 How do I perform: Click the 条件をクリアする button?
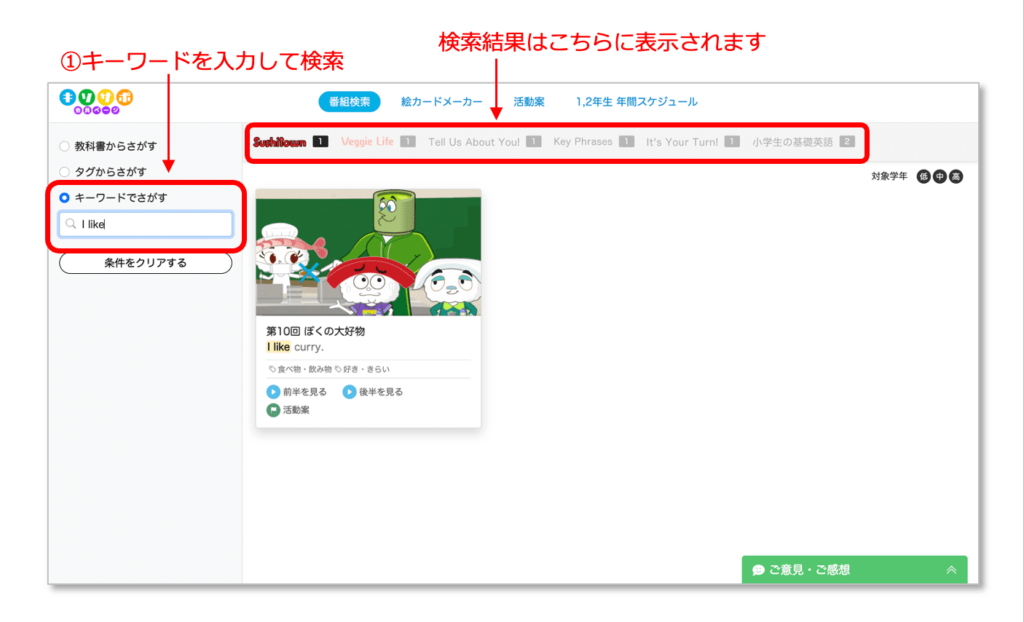[x=145, y=263]
